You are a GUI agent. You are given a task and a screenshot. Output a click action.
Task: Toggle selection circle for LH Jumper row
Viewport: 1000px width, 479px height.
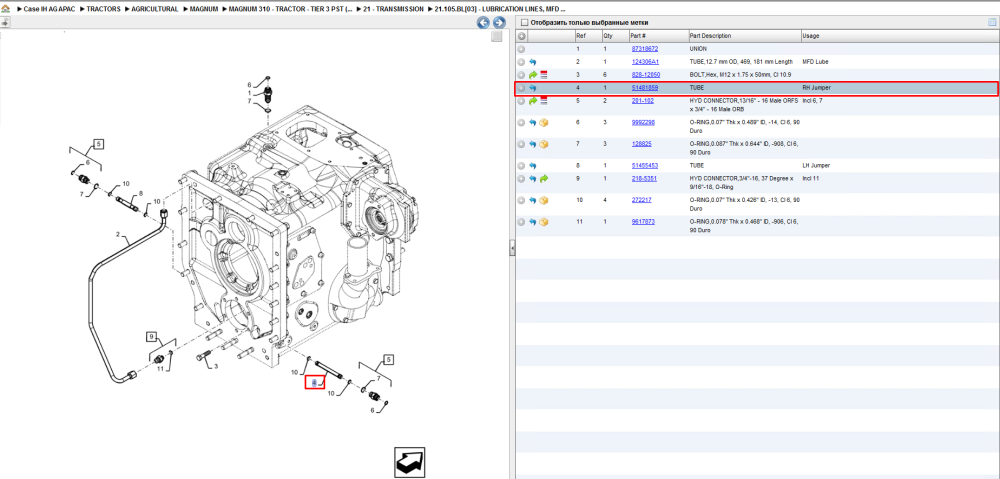pyautogui.click(x=521, y=166)
